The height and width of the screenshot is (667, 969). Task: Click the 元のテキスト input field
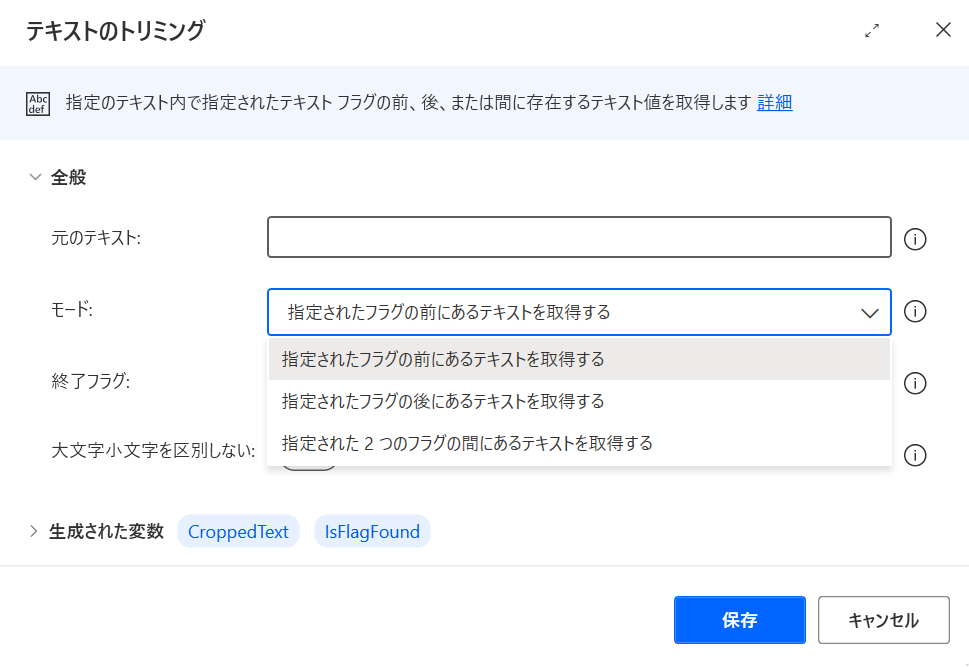click(579, 237)
